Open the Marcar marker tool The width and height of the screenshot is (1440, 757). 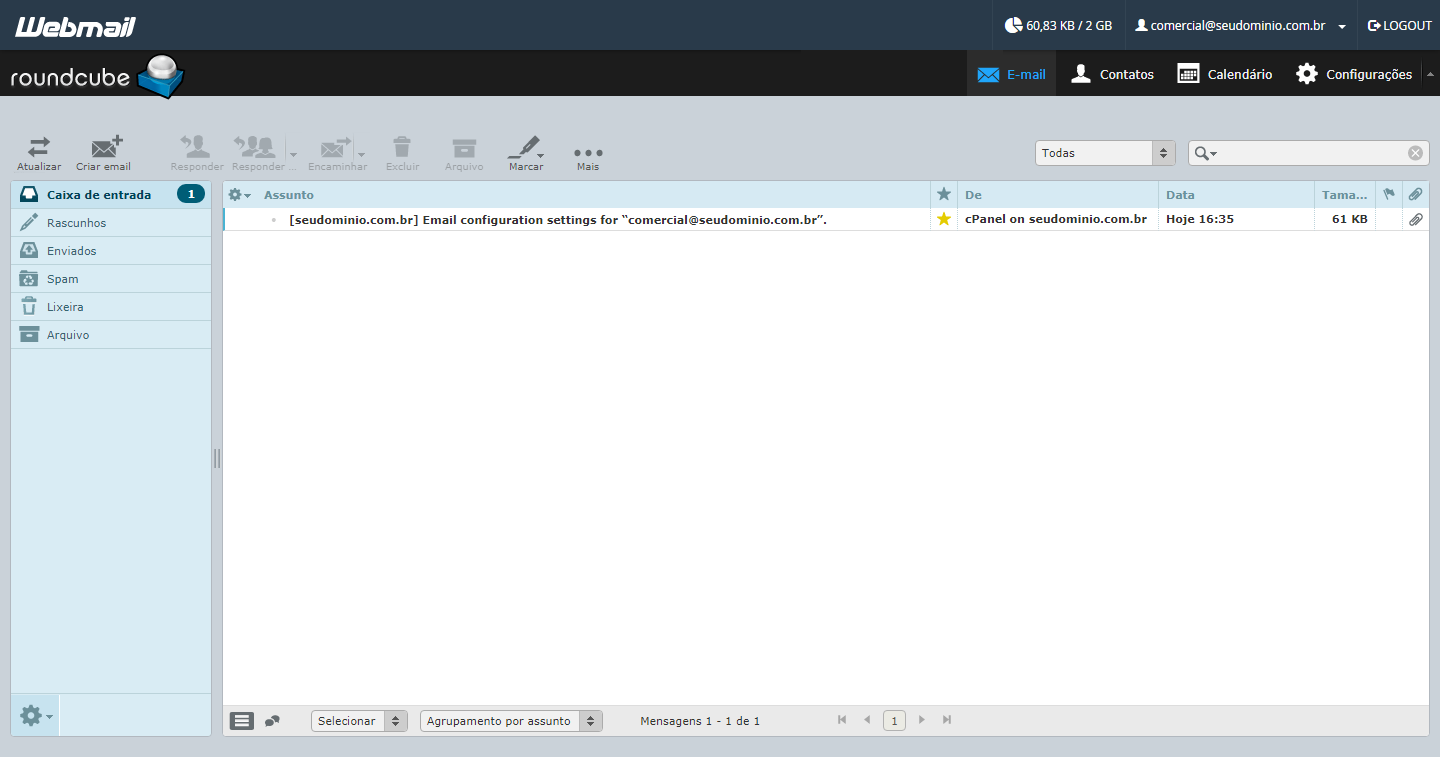point(526,154)
